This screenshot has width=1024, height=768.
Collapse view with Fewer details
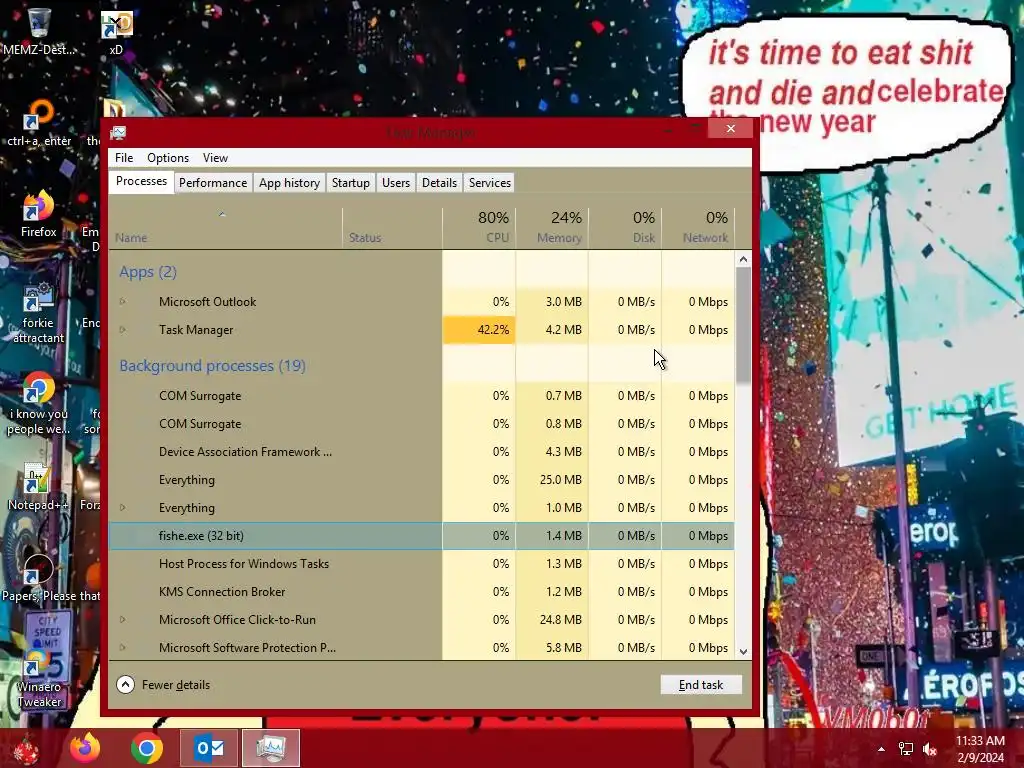pyautogui.click(x=163, y=684)
